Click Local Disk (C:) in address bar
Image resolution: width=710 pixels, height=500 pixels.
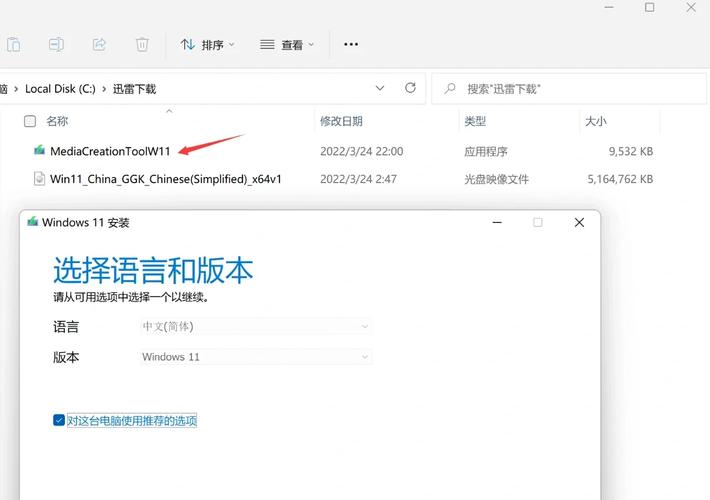[x=60, y=89]
